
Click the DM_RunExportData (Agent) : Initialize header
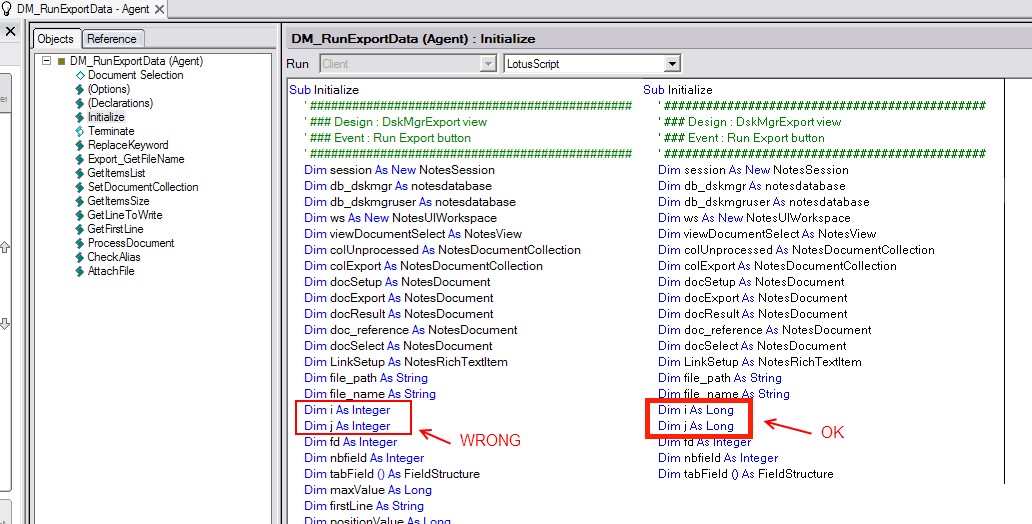coord(413,39)
